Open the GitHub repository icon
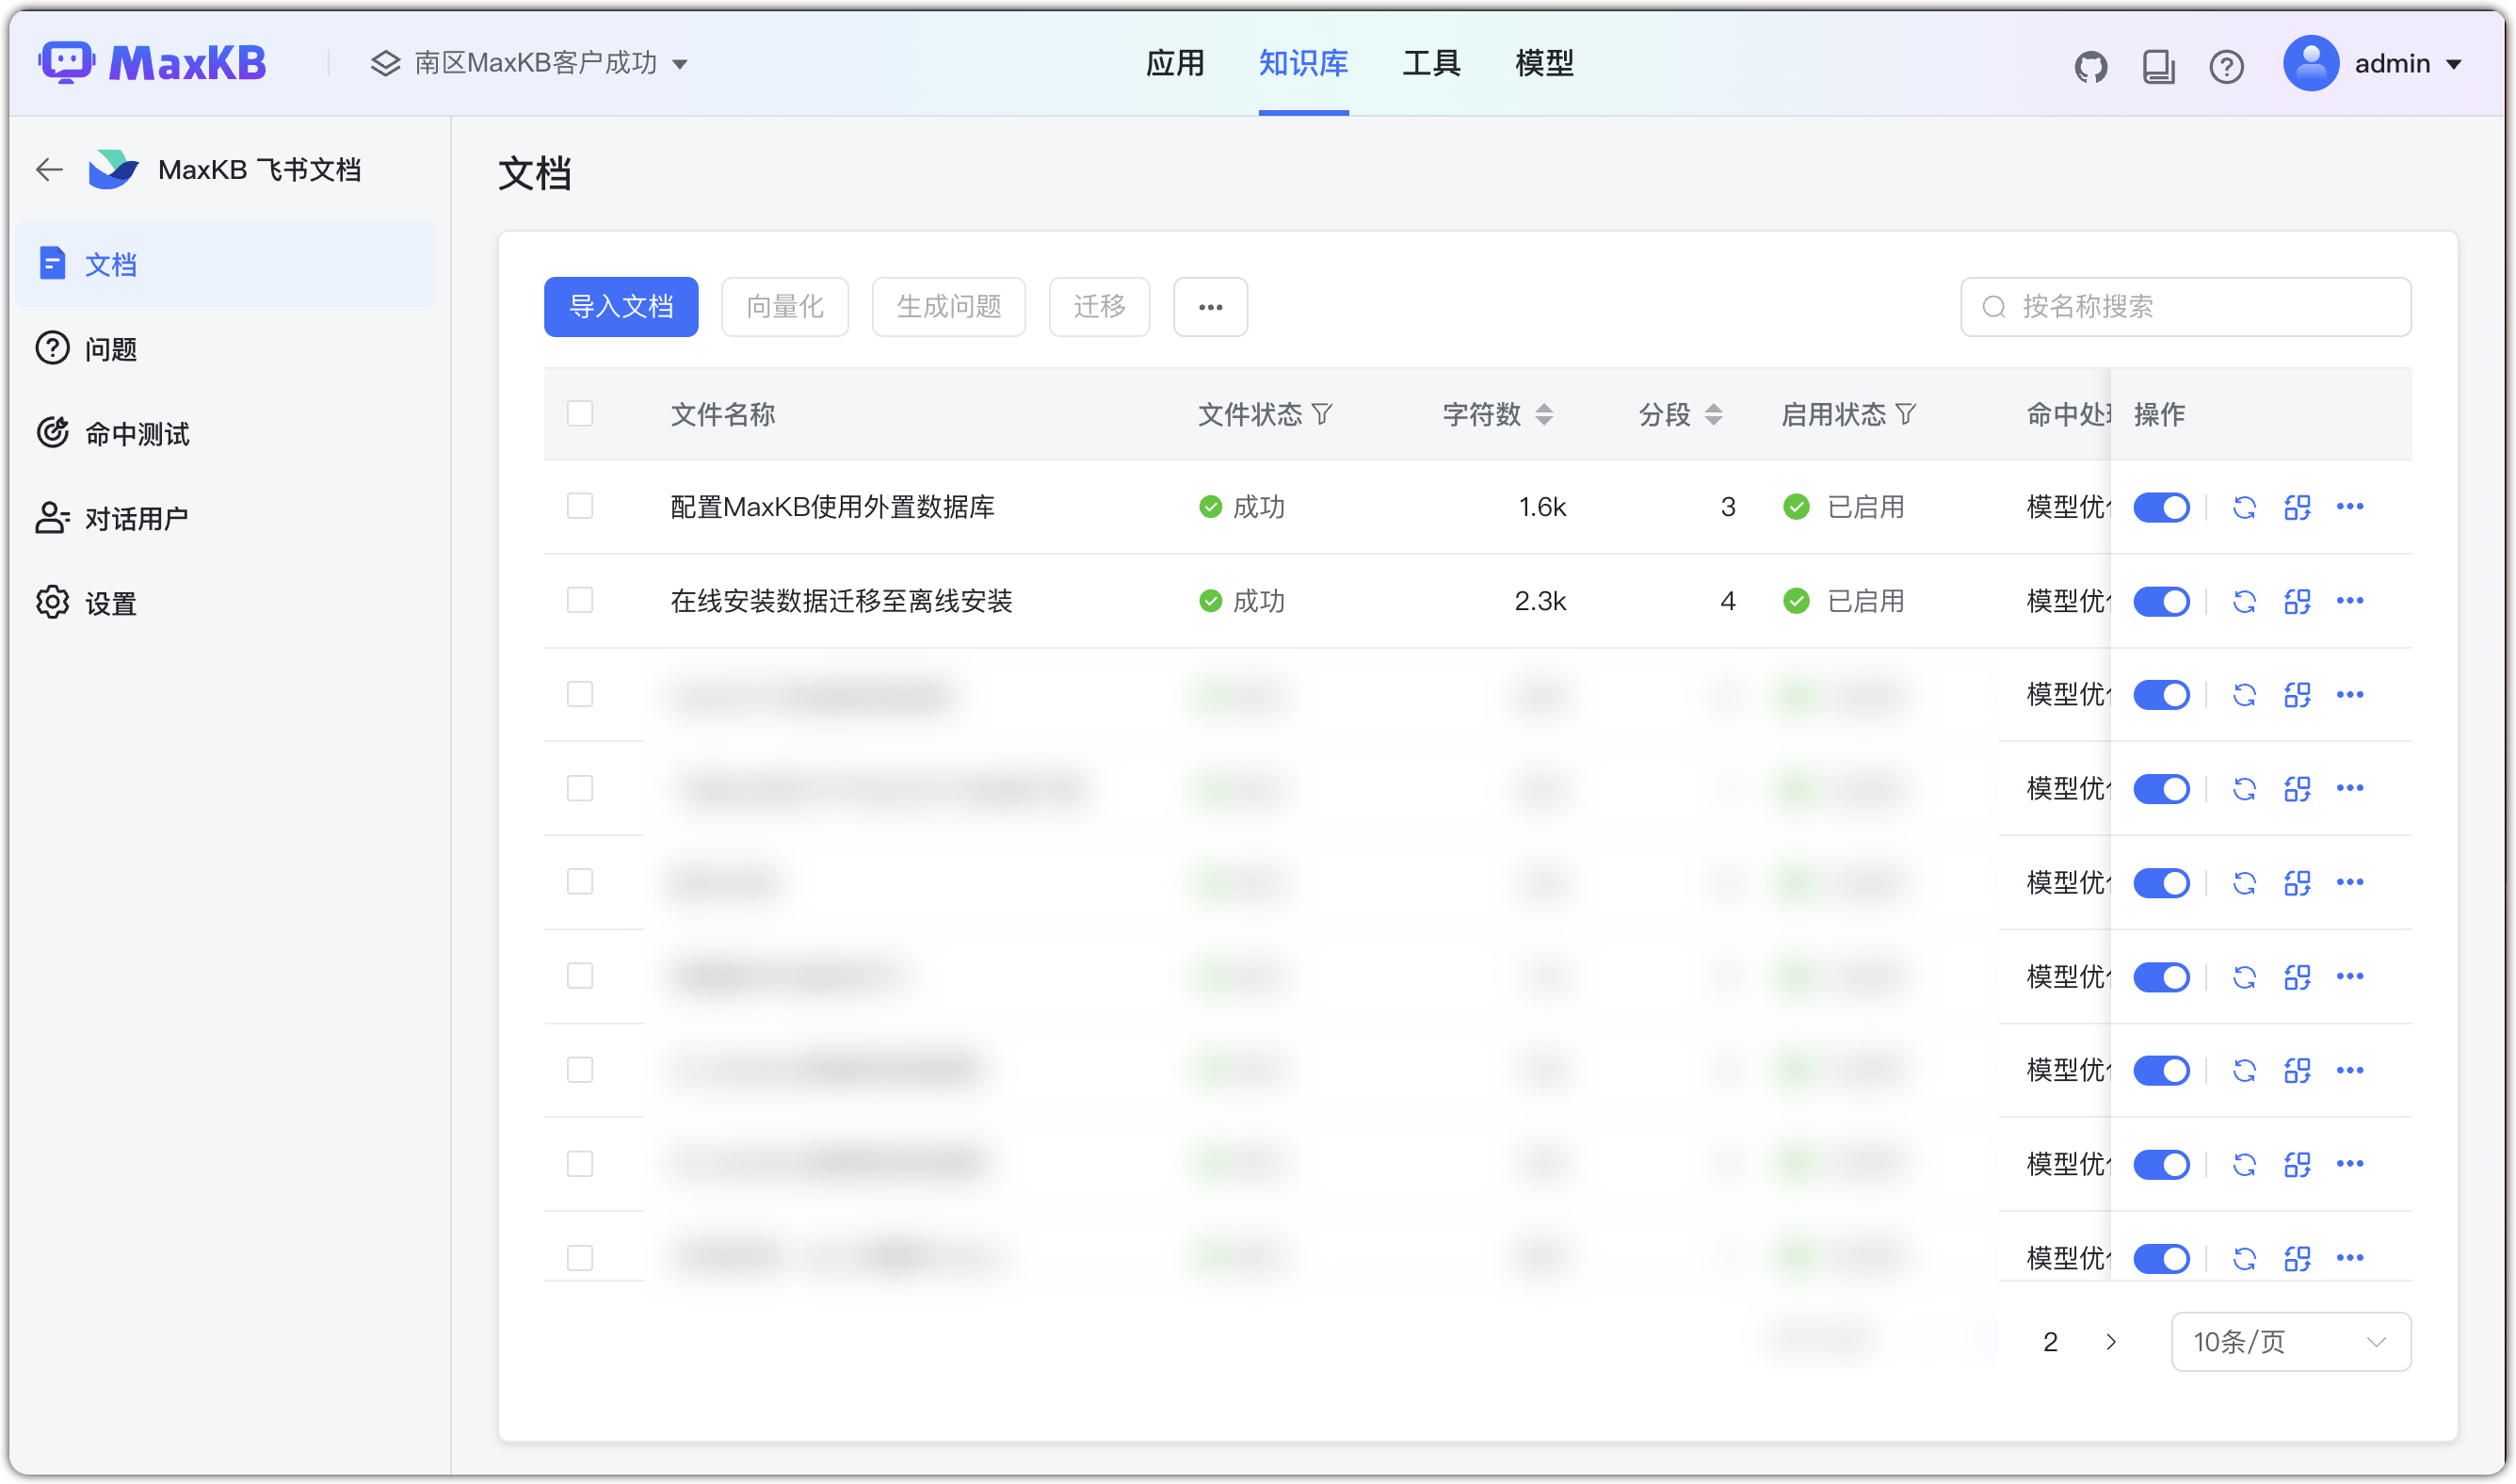 (2091, 67)
